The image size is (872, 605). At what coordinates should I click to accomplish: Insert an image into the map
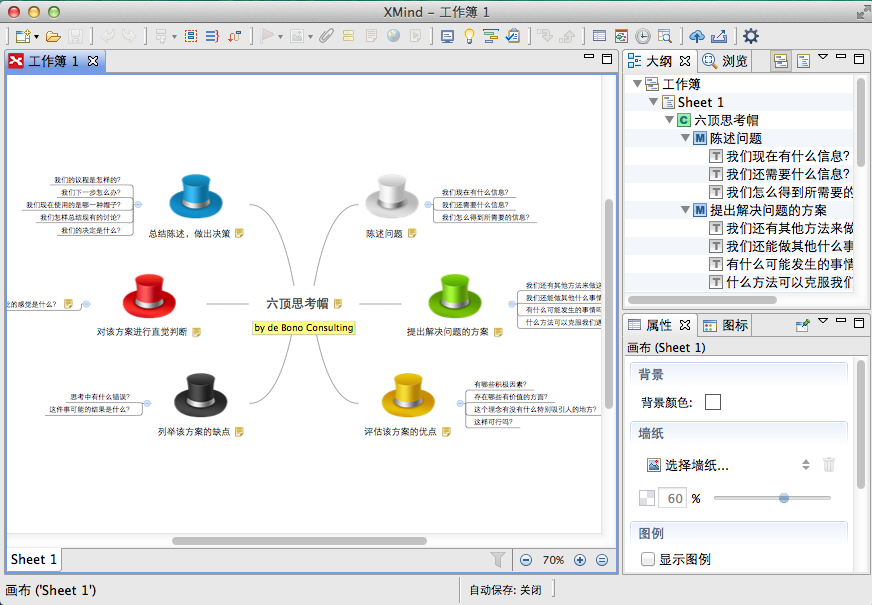pyautogui.click(x=297, y=35)
